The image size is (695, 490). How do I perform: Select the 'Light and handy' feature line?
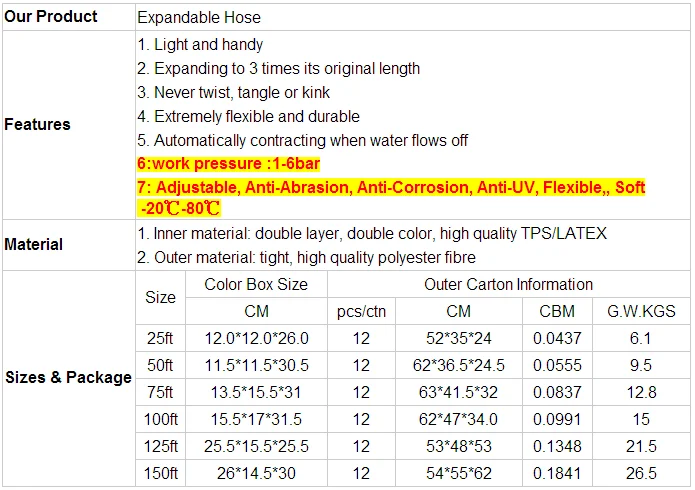(x=200, y=45)
